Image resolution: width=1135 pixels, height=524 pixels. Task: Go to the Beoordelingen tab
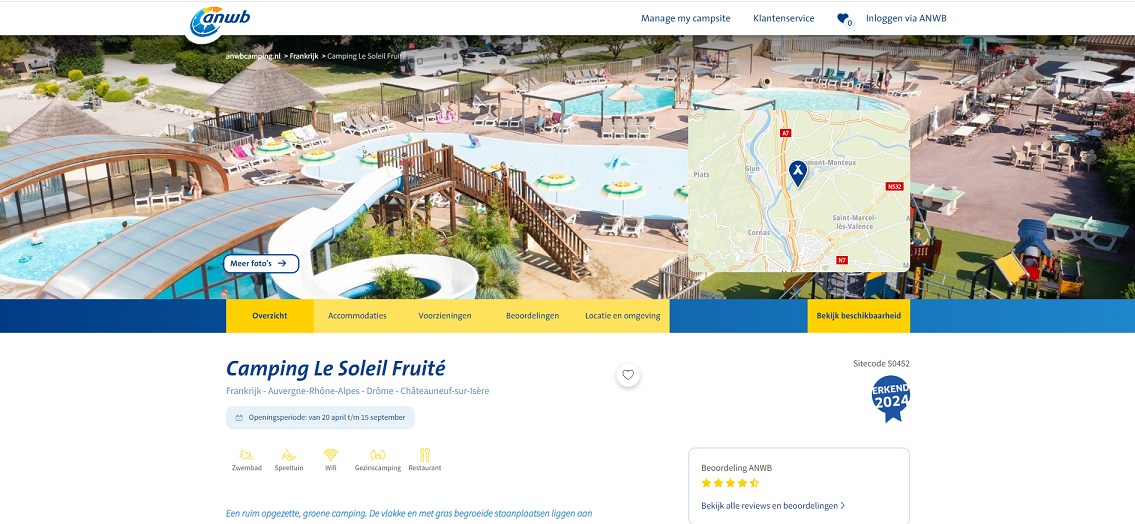(533, 316)
